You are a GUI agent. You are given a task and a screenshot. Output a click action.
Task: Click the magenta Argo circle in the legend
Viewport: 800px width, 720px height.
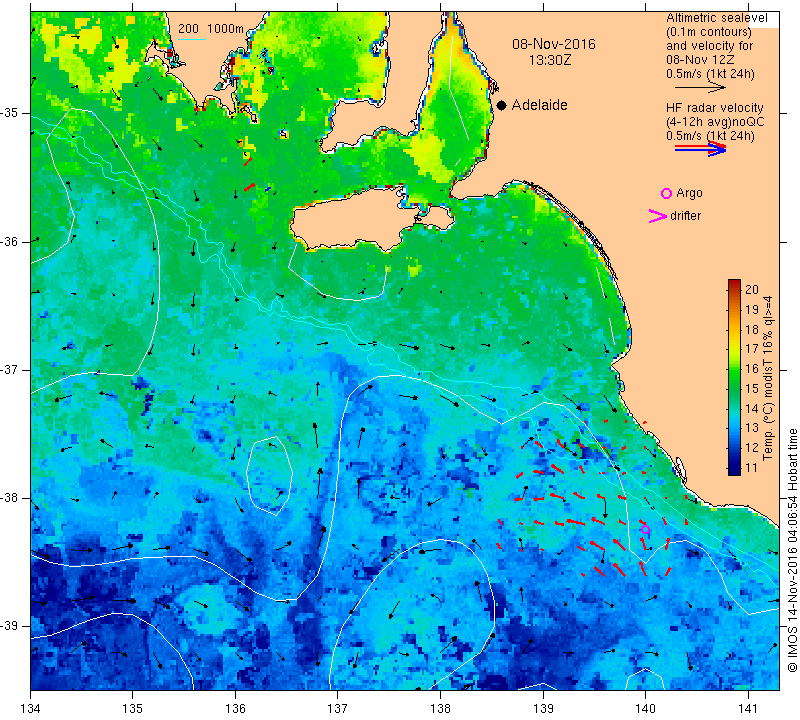[666, 193]
